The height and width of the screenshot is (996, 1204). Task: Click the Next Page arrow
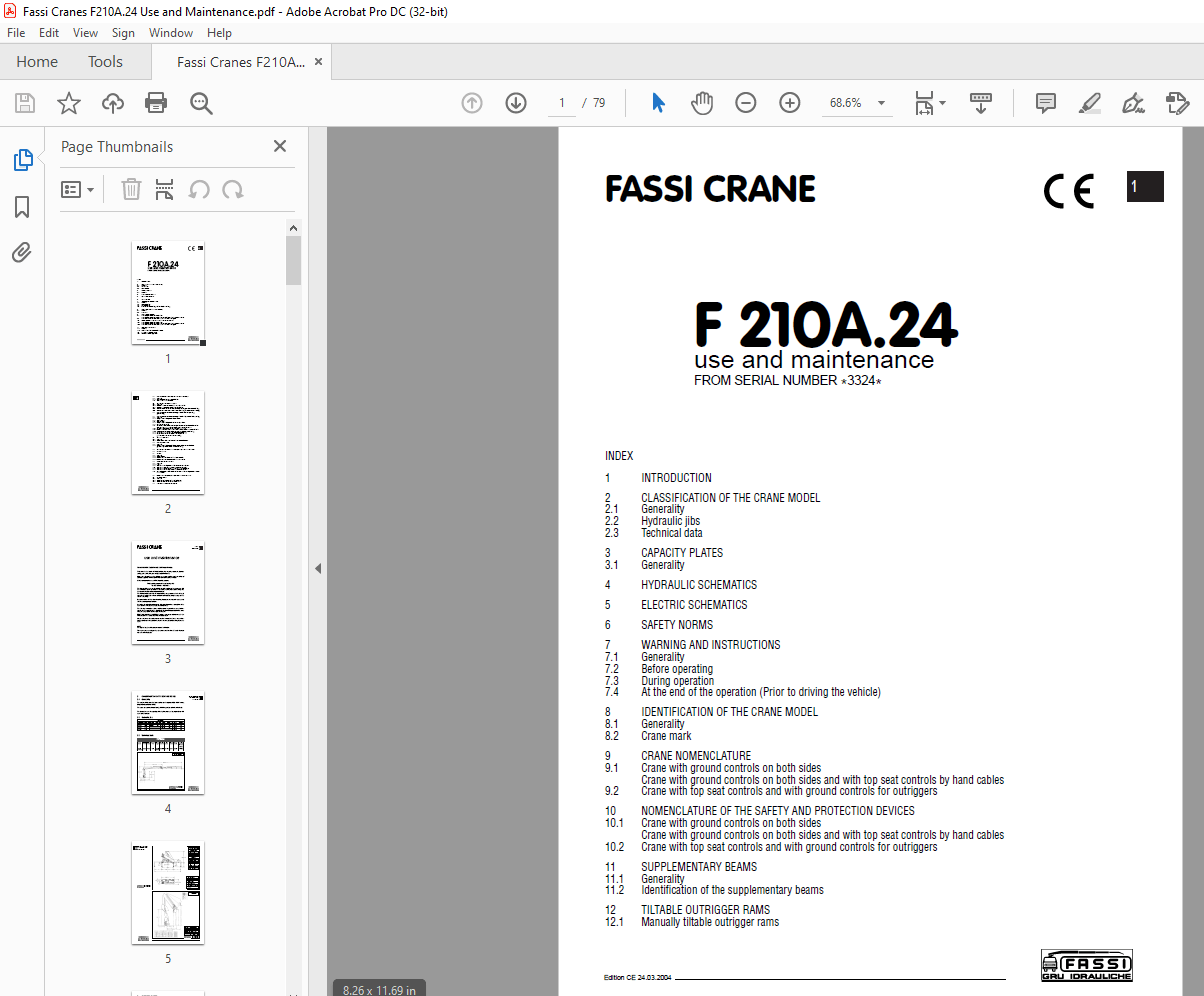tap(515, 103)
